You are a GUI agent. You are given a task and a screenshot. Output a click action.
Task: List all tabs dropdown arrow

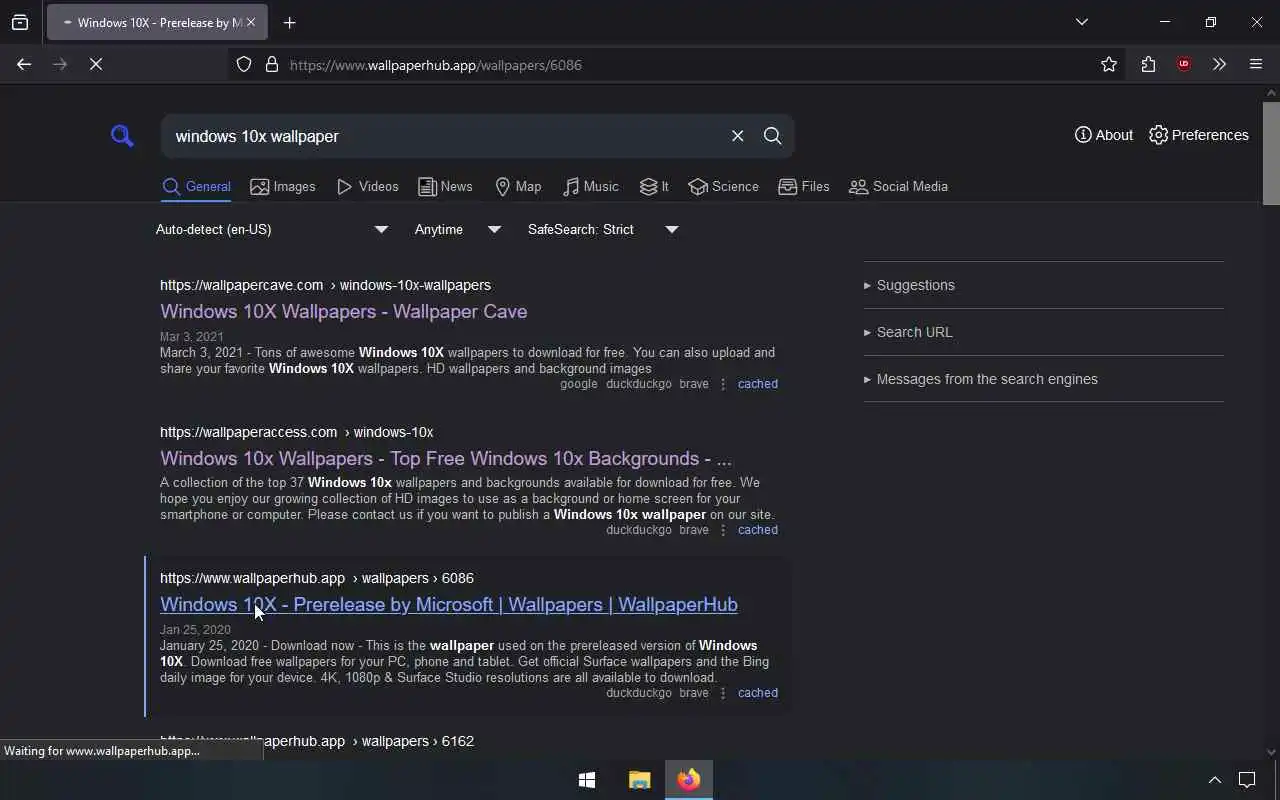[1082, 22]
